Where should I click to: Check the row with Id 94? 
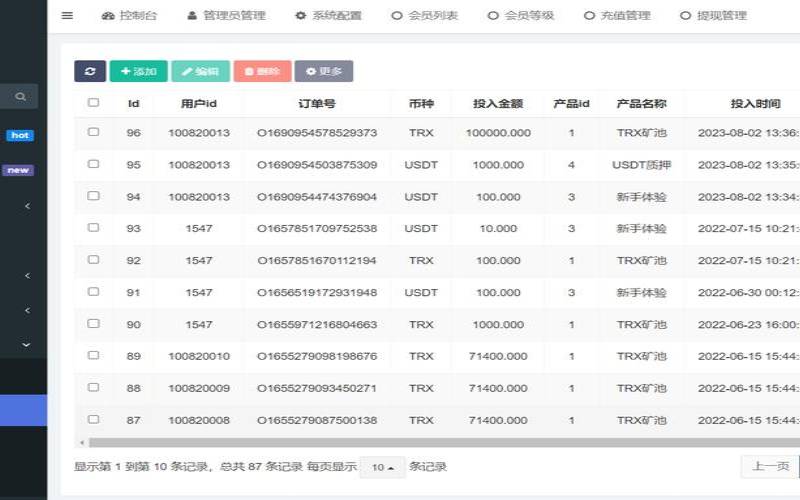pos(93,195)
